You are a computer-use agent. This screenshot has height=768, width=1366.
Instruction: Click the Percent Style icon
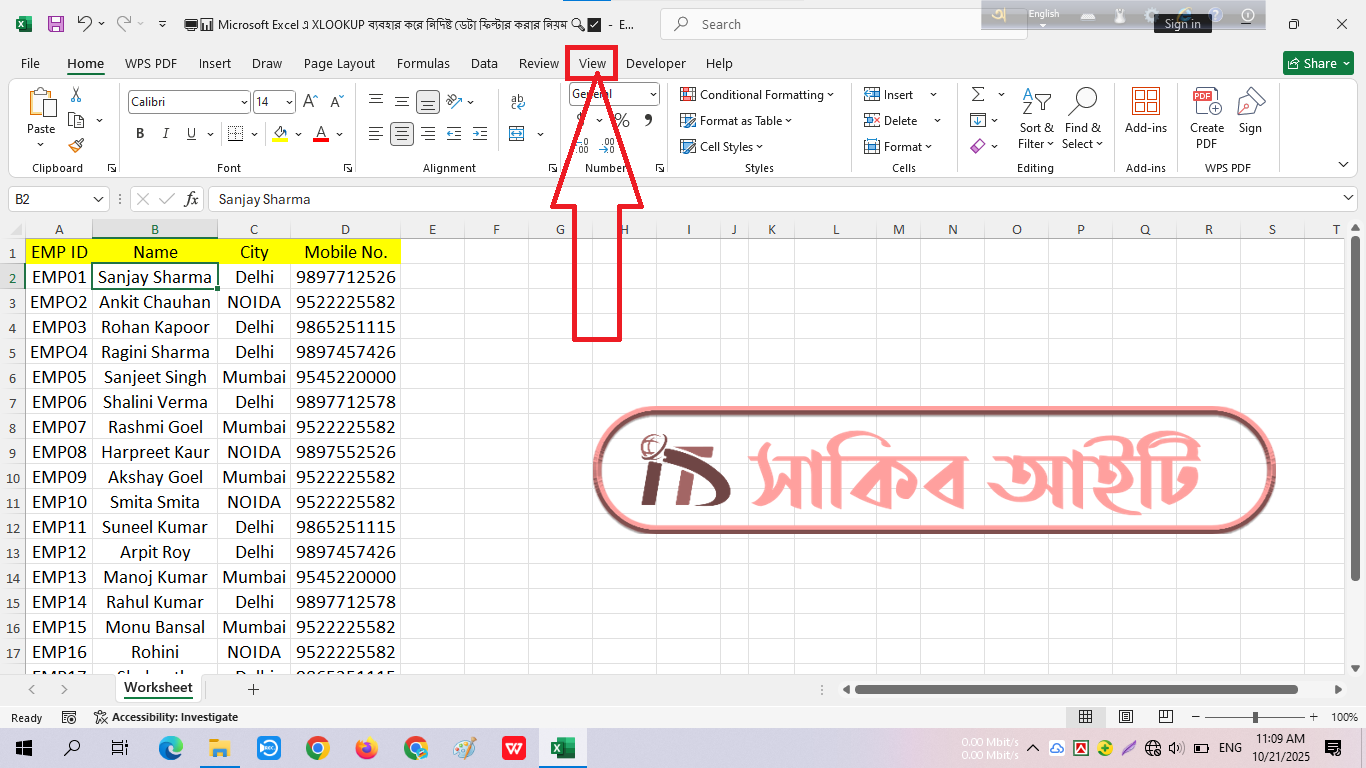pyautogui.click(x=621, y=121)
